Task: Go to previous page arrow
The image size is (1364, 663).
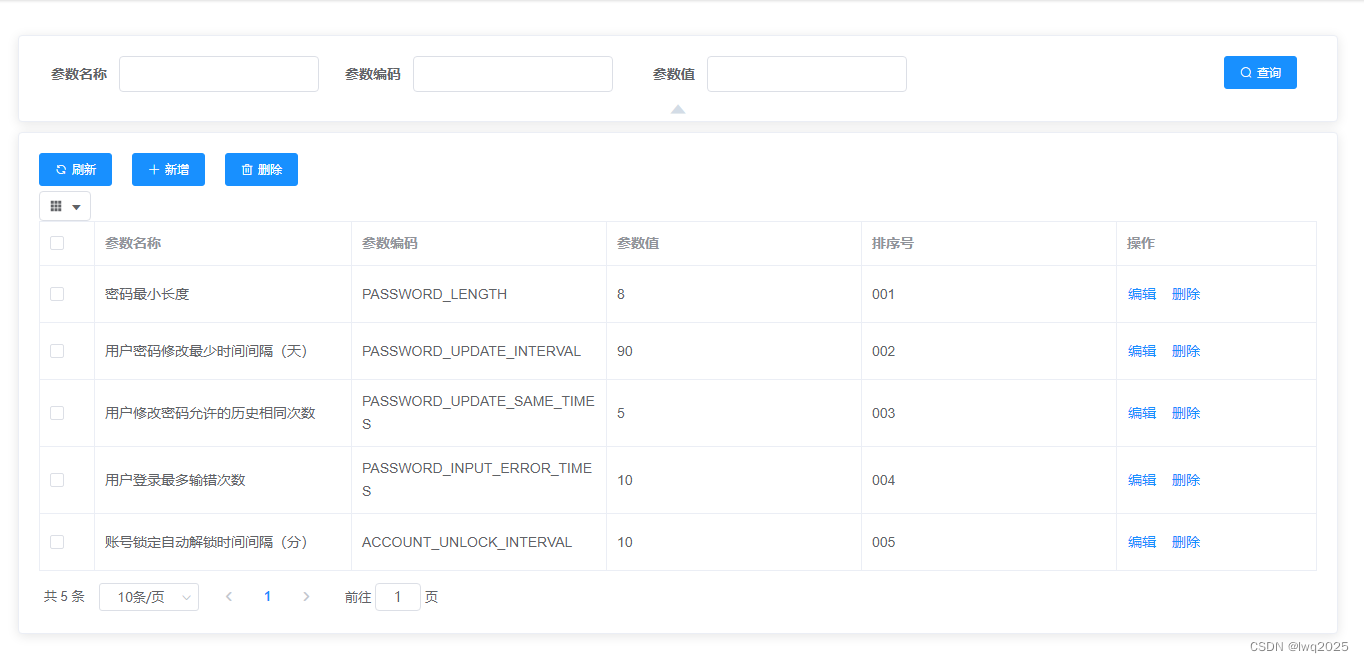Action: click(x=229, y=597)
